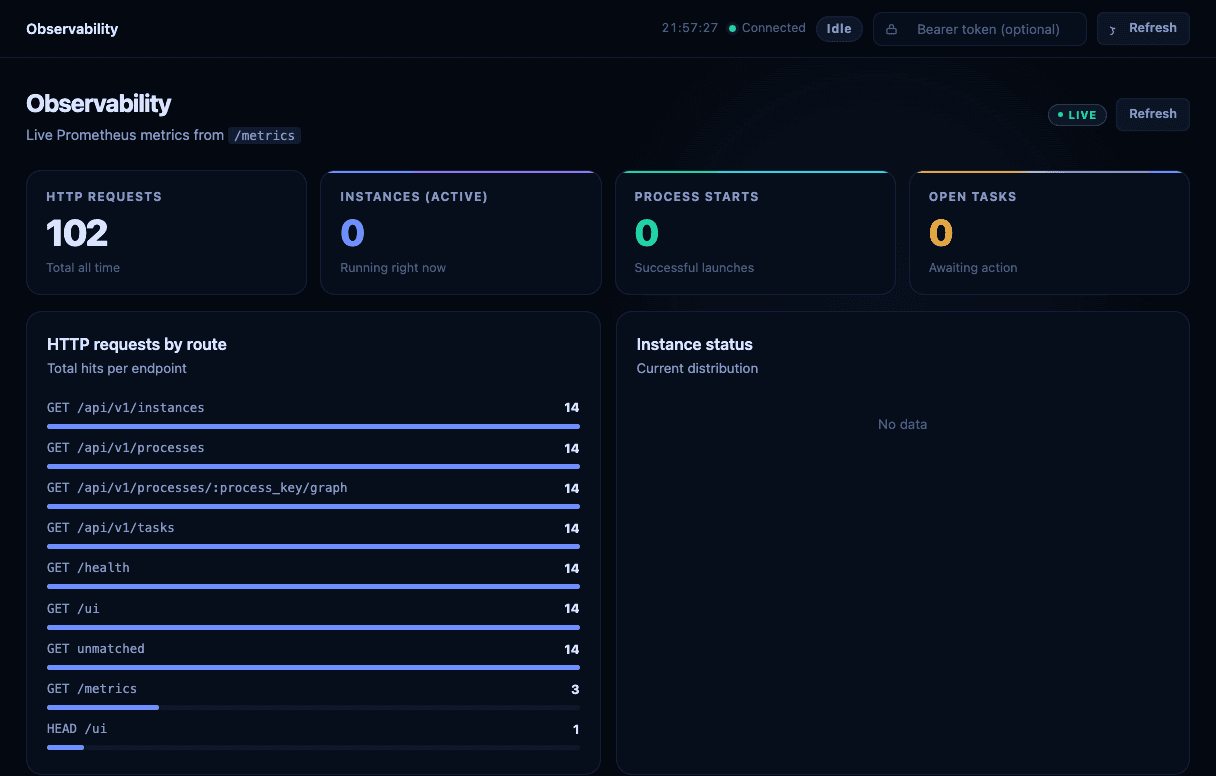Click the Running right now caption
1216x776 pixels.
(393, 268)
